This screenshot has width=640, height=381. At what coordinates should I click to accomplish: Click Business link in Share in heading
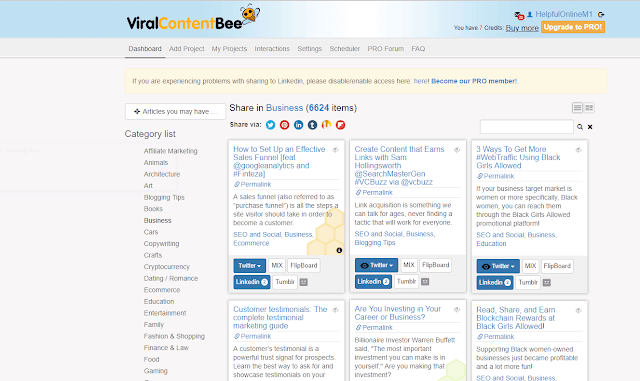pyautogui.click(x=284, y=108)
